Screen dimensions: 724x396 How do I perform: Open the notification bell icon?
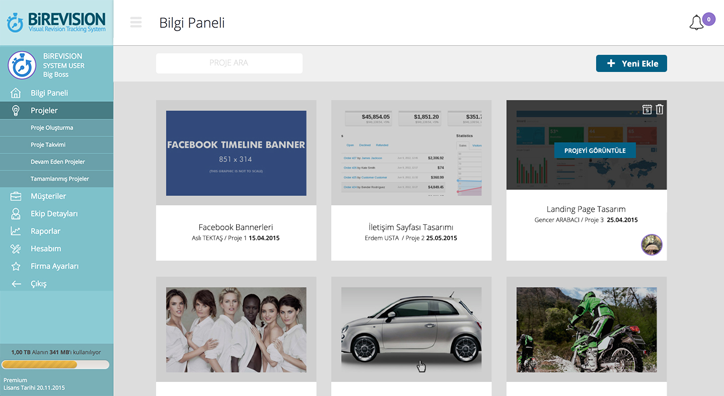[x=696, y=23]
